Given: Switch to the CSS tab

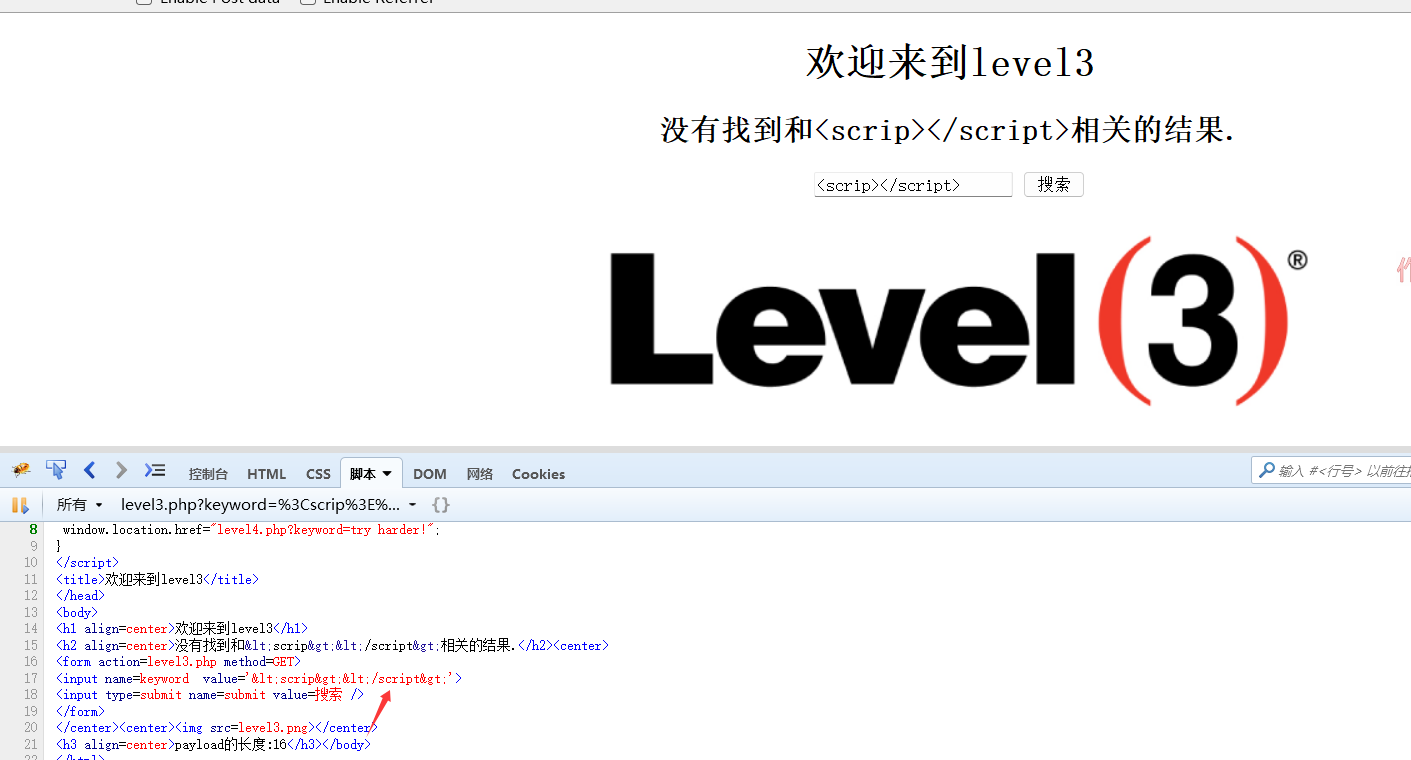Looking at the screenshot, I should pyautogui.click(x=318, y=474).
